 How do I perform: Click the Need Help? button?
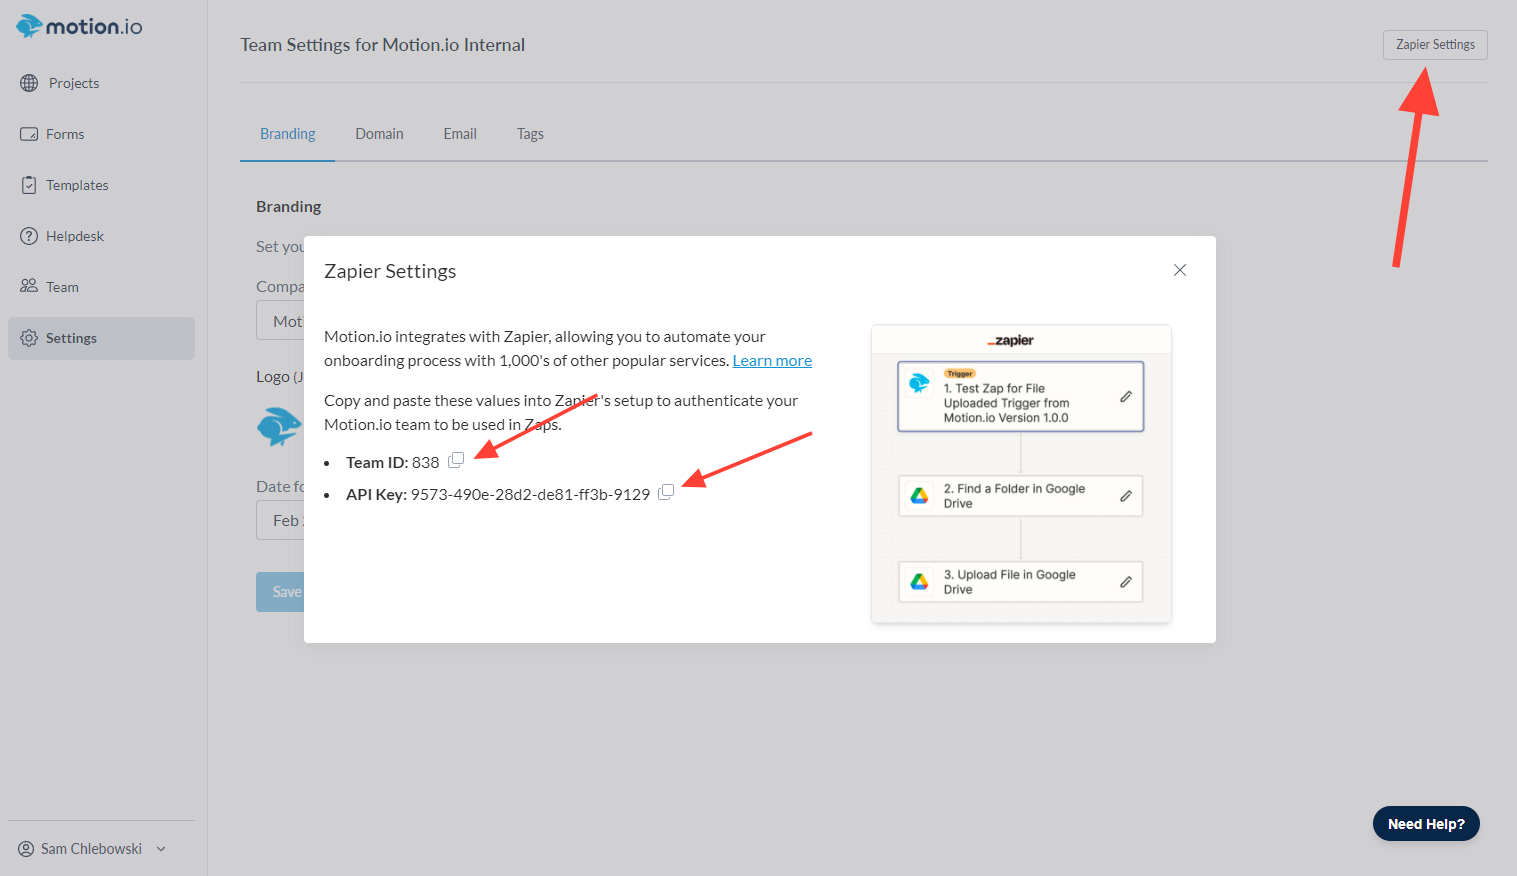tap(1426, 824)
